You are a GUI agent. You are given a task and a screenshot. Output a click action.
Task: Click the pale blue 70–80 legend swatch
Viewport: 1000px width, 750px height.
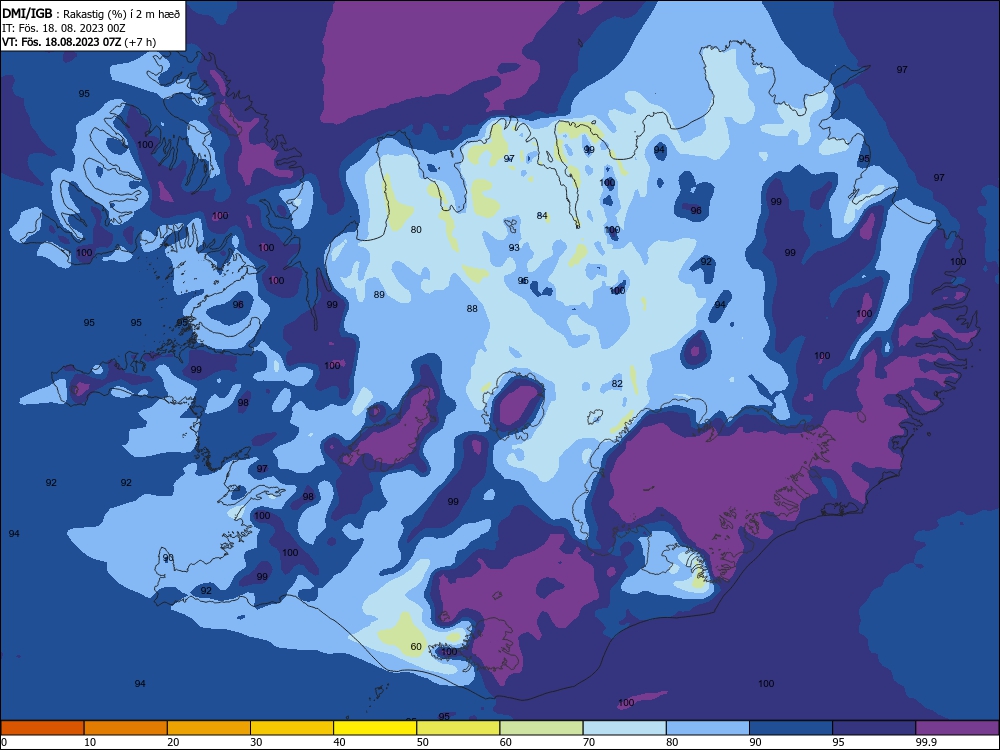625,728
